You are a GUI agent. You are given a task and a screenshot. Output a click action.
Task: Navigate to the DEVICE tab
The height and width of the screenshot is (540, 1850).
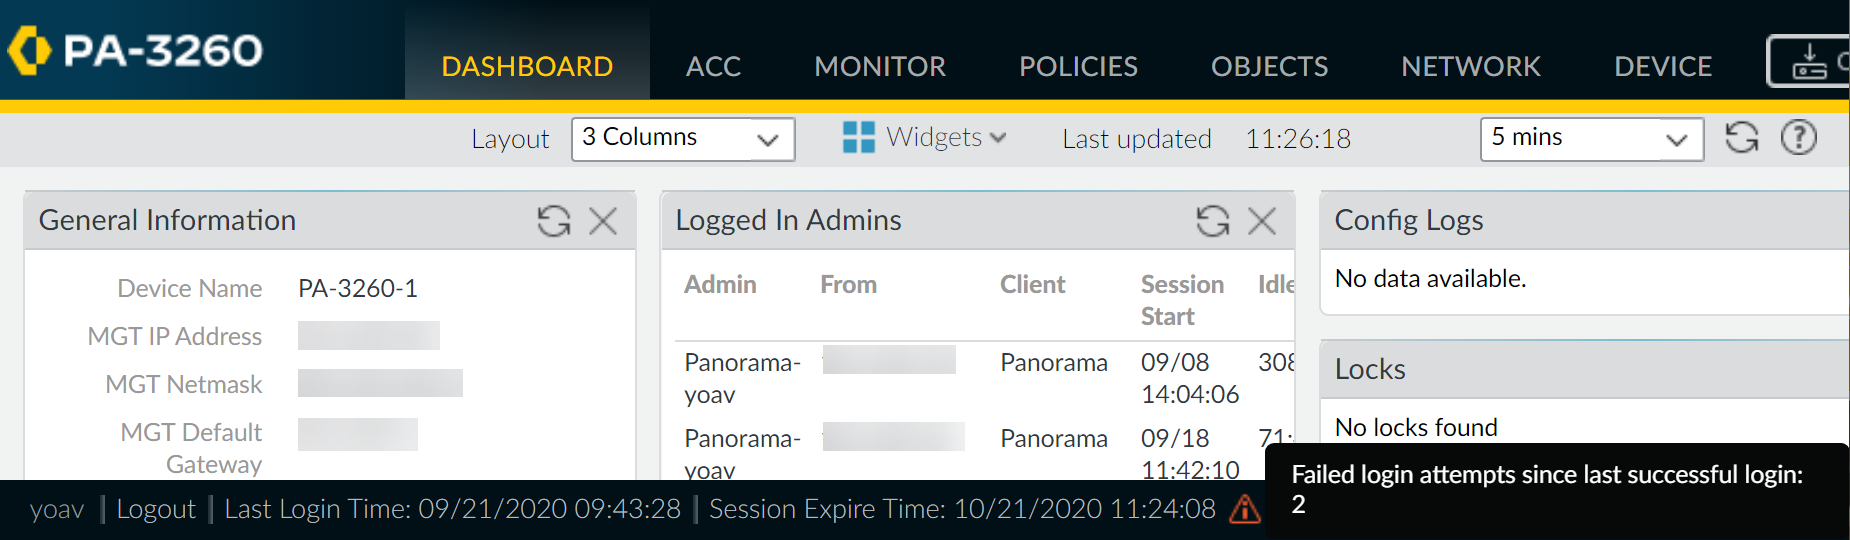[x=1663, y=66]
